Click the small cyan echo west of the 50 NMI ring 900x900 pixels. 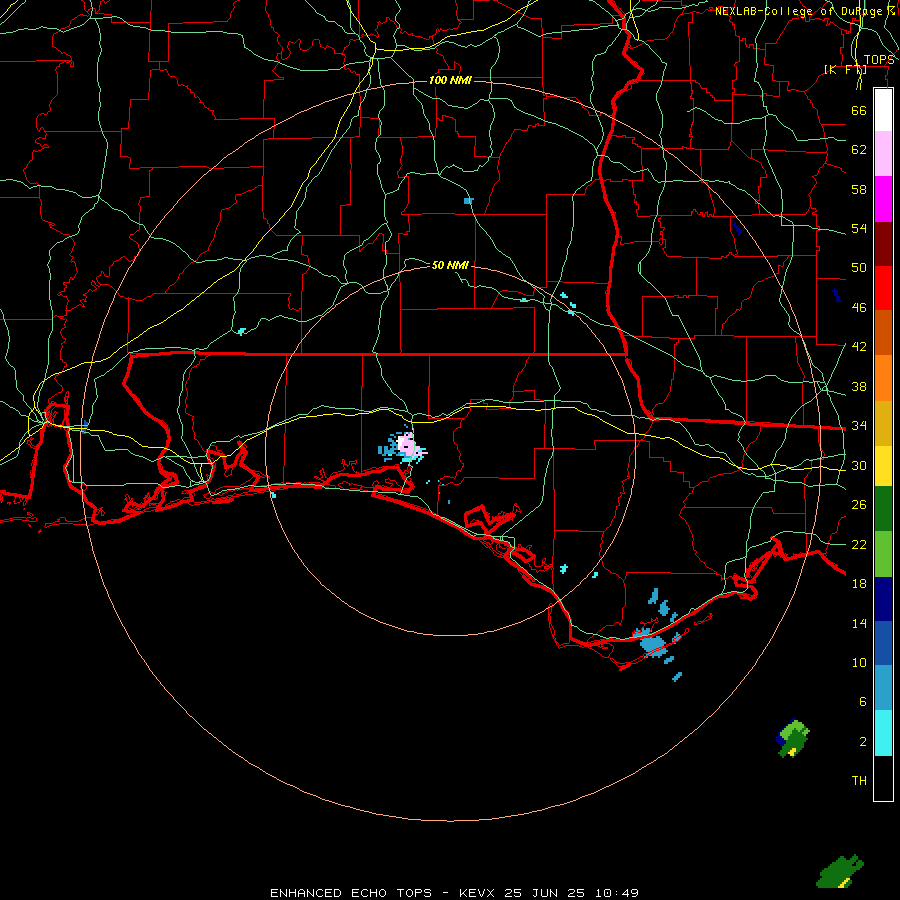(x=242, y=331)
